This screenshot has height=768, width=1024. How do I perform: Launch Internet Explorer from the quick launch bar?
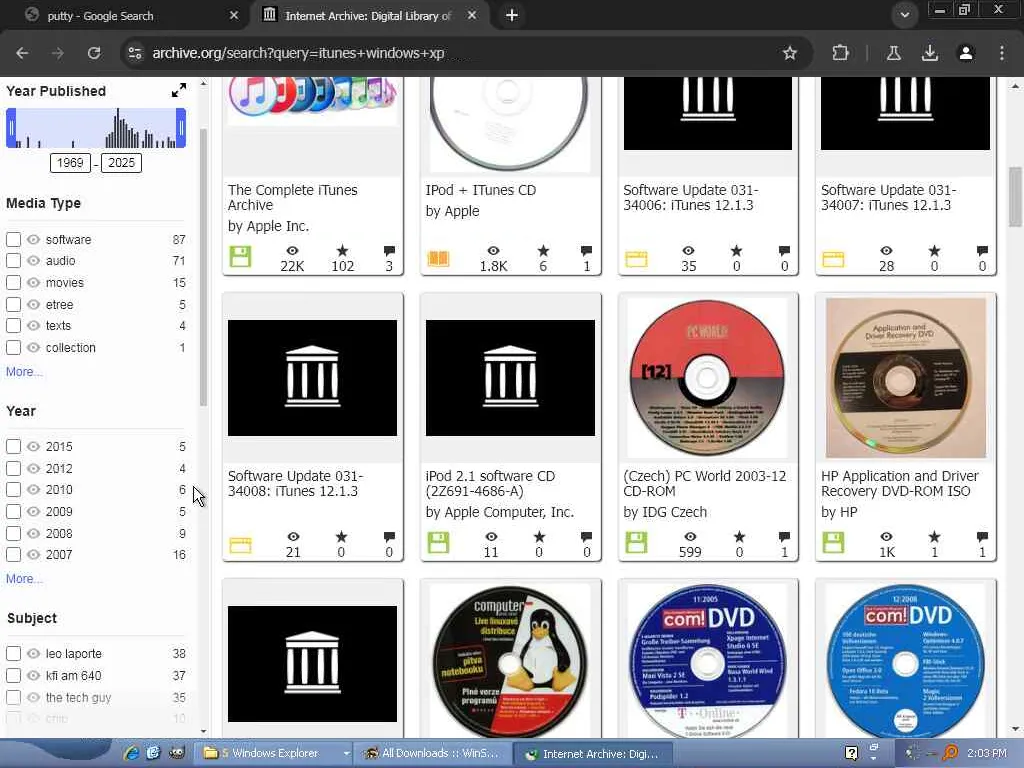click(x=131, y=753)
